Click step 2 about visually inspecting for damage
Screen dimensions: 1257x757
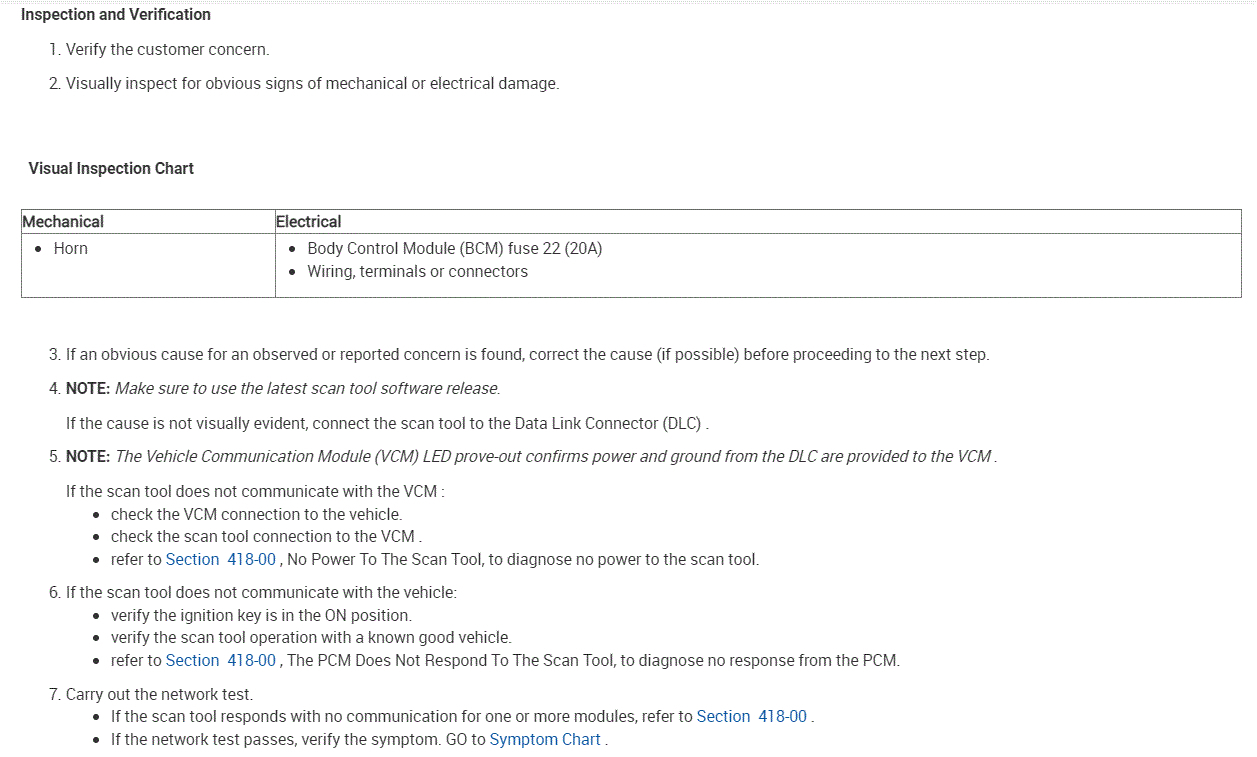point(312,84)
